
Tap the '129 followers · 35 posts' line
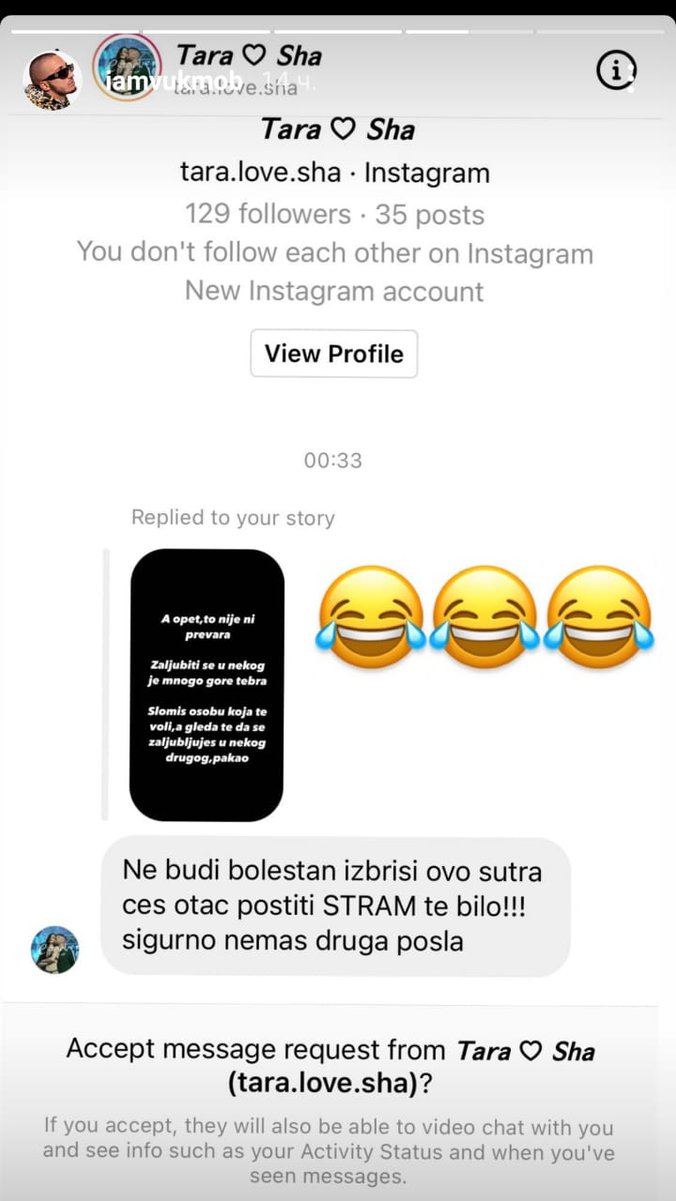pyautogui.click(x=335, y=214)
